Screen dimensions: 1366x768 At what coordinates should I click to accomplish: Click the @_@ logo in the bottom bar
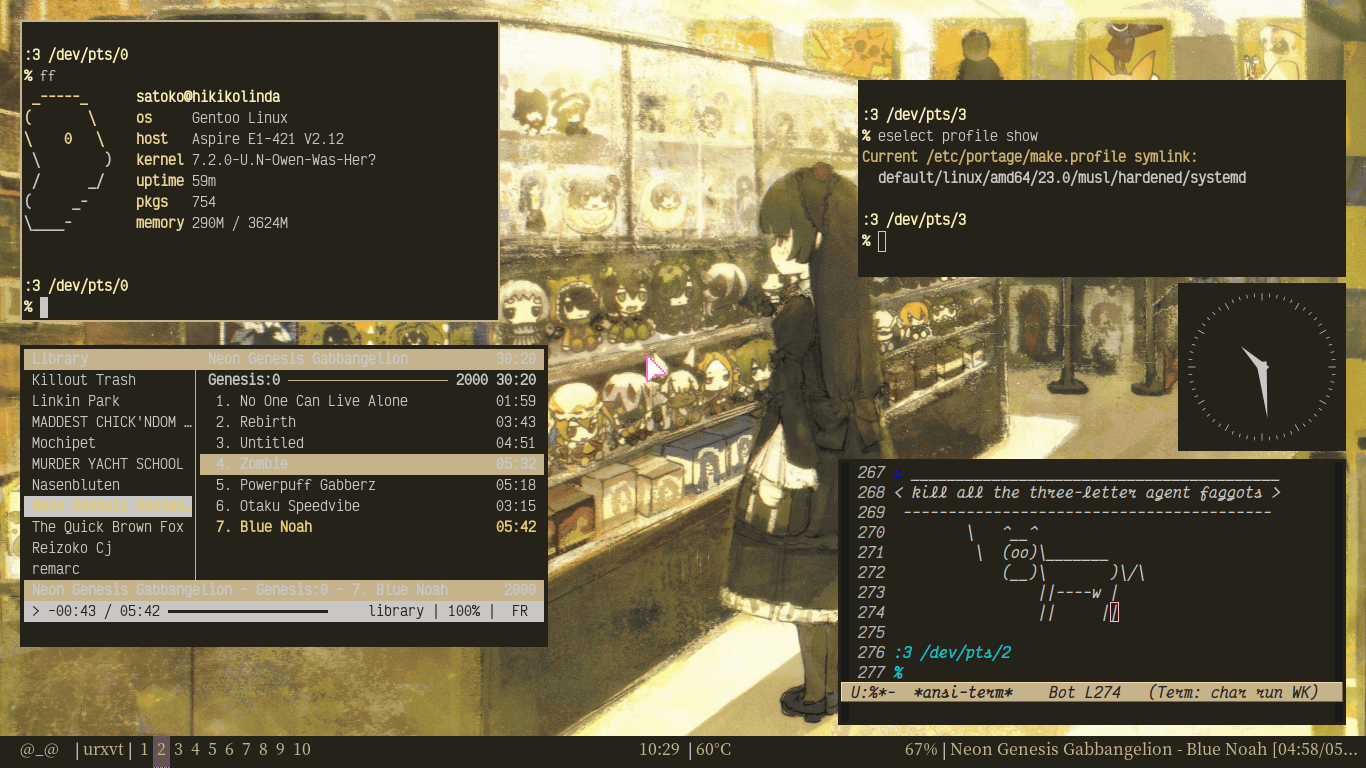[x=40, y=749]
